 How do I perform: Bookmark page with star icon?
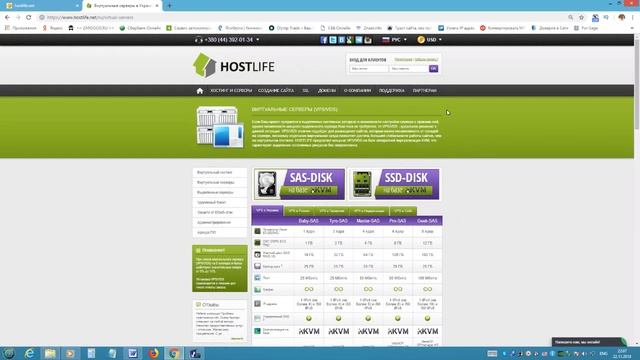(581, 17)
